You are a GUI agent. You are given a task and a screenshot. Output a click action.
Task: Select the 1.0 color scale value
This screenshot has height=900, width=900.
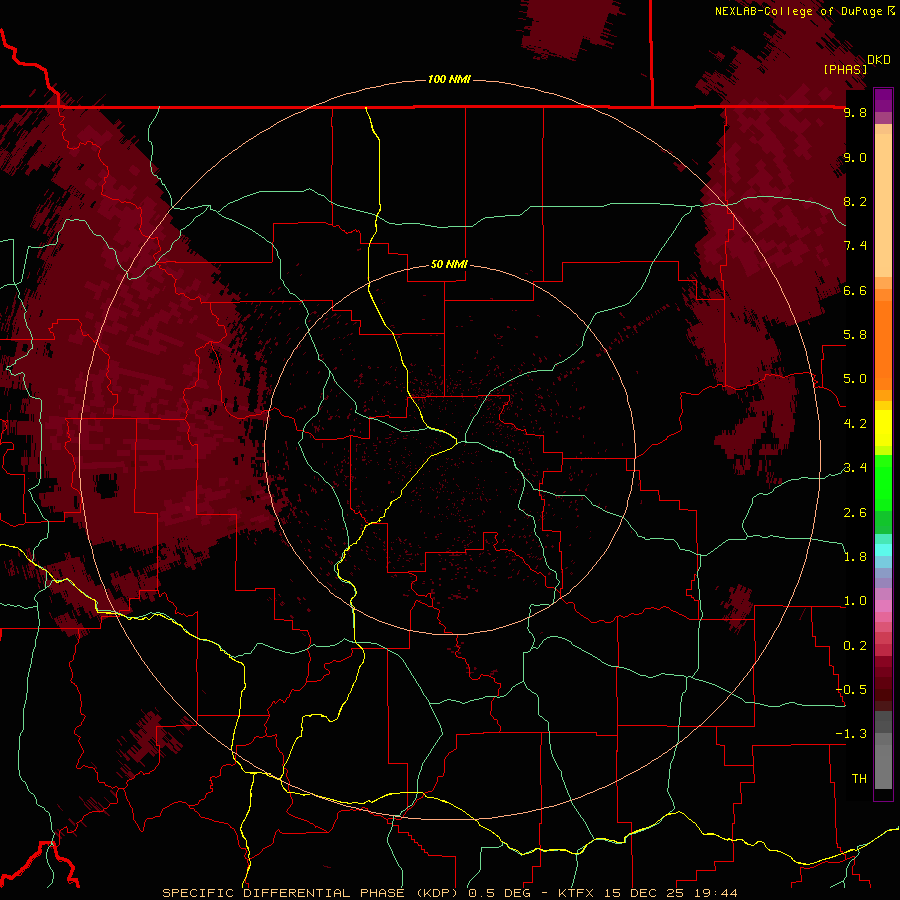point(855,601)
